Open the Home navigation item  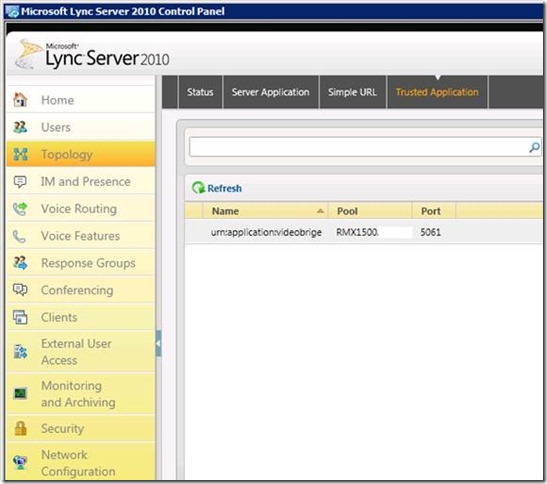pos(81,100)
